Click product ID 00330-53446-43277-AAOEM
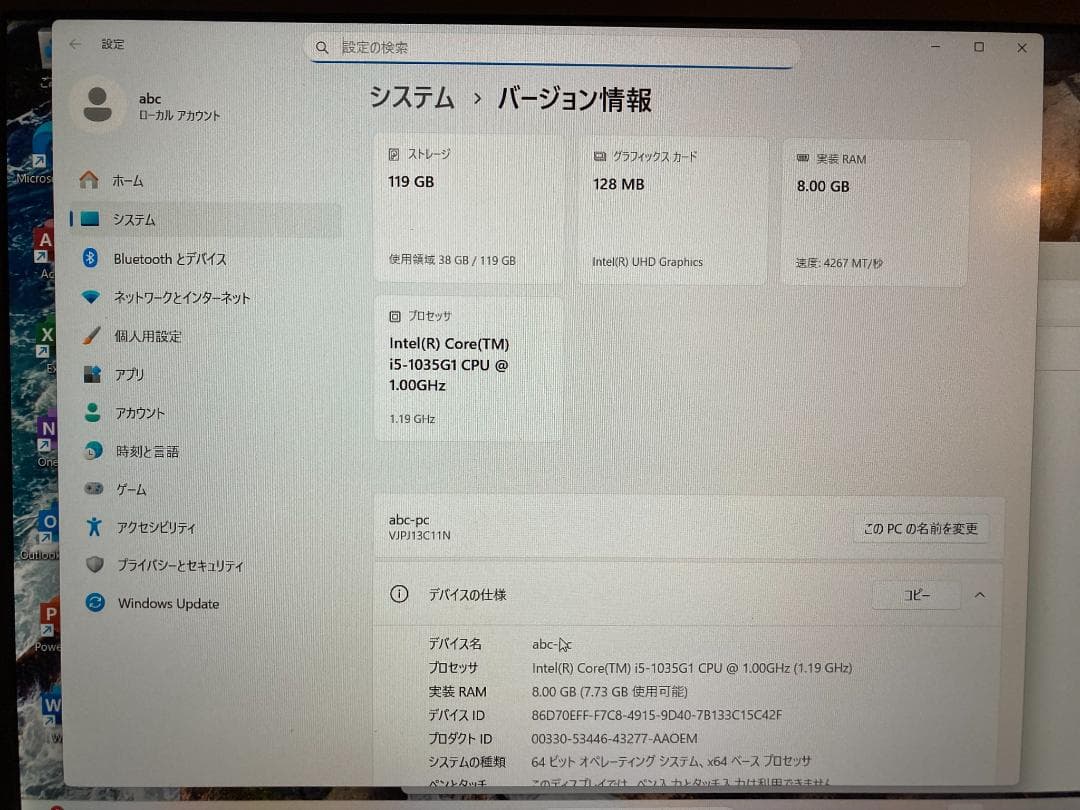The image size is (1080, 810). coord(614,738)
